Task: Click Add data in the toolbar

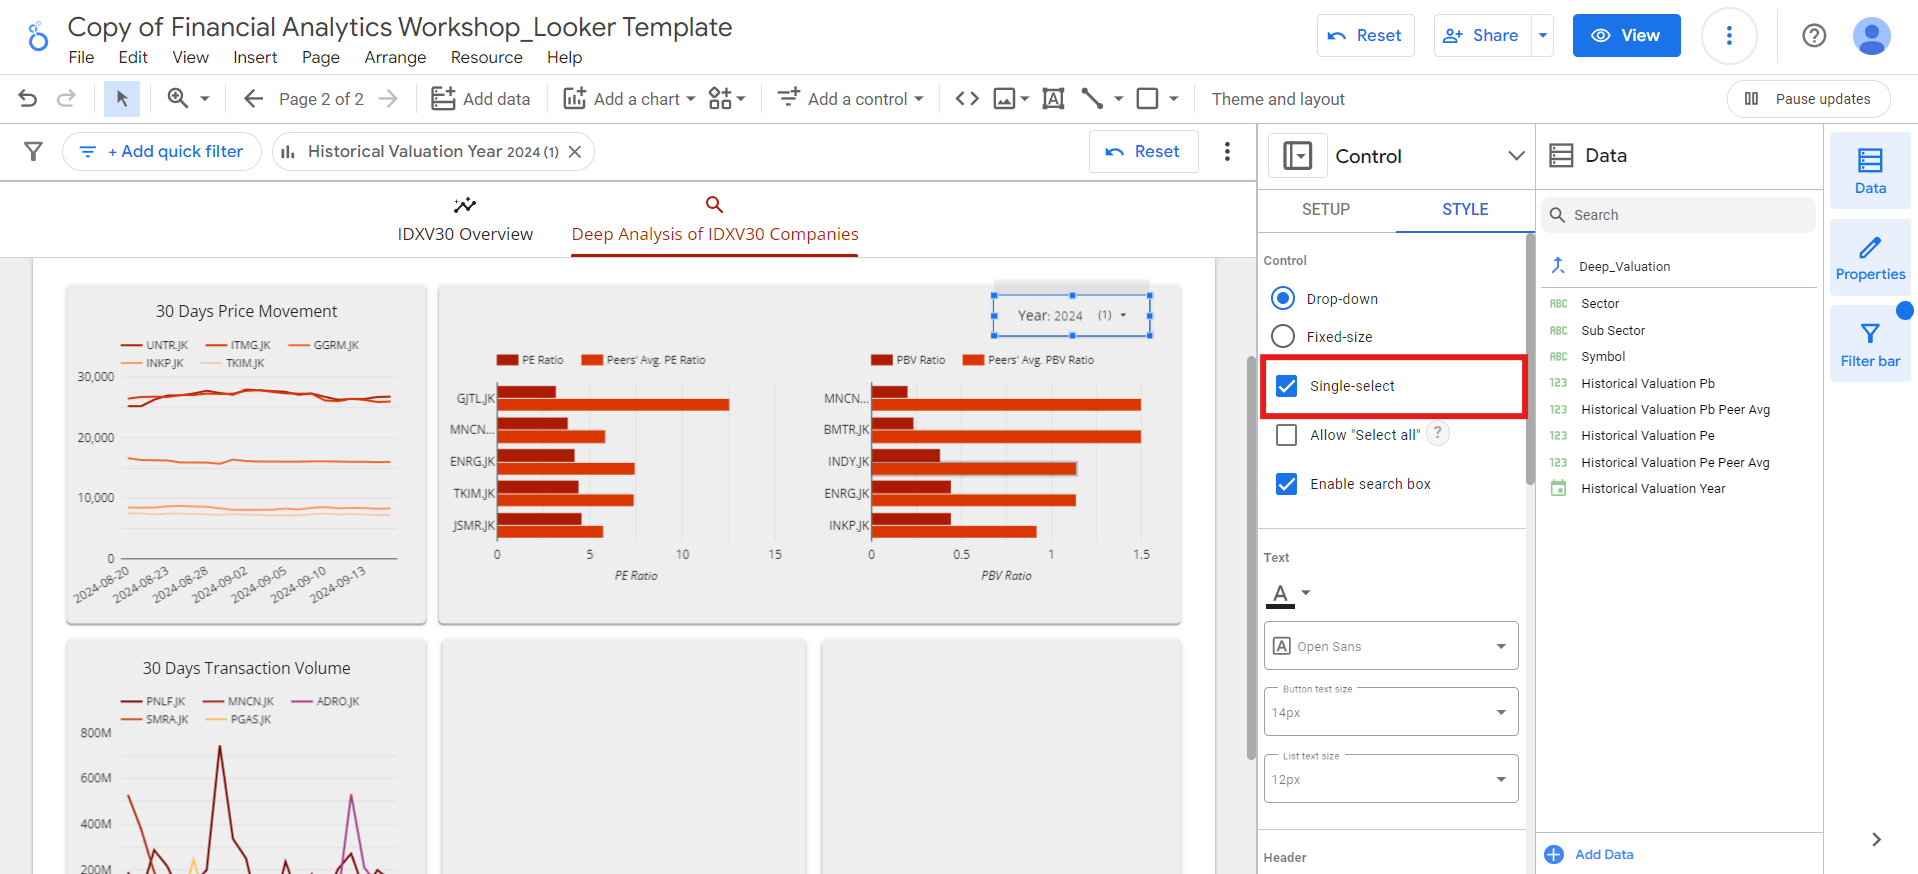Action: click(x=480, y=99)
